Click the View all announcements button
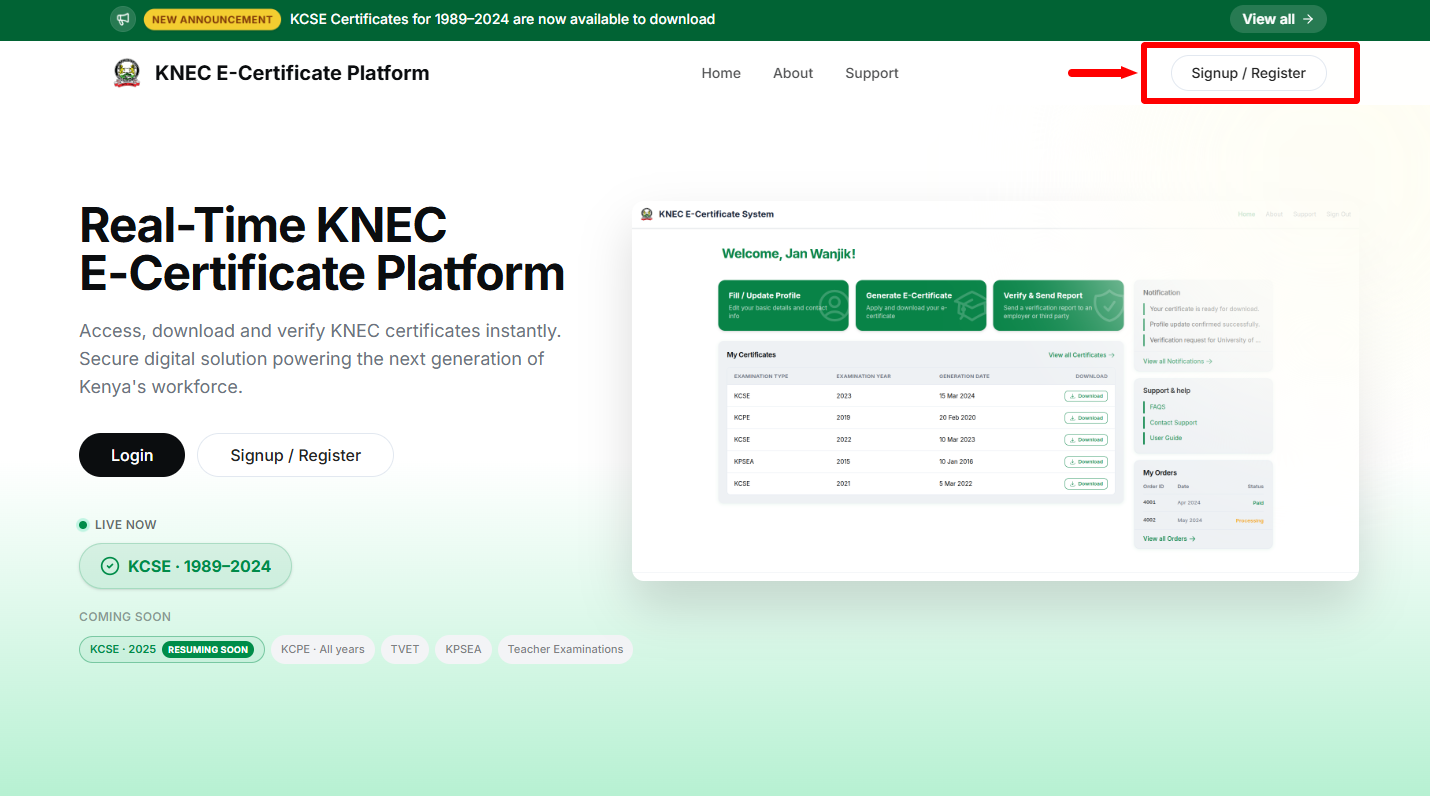Viewport: 1430px width, 796px height. coord(1278,19)
